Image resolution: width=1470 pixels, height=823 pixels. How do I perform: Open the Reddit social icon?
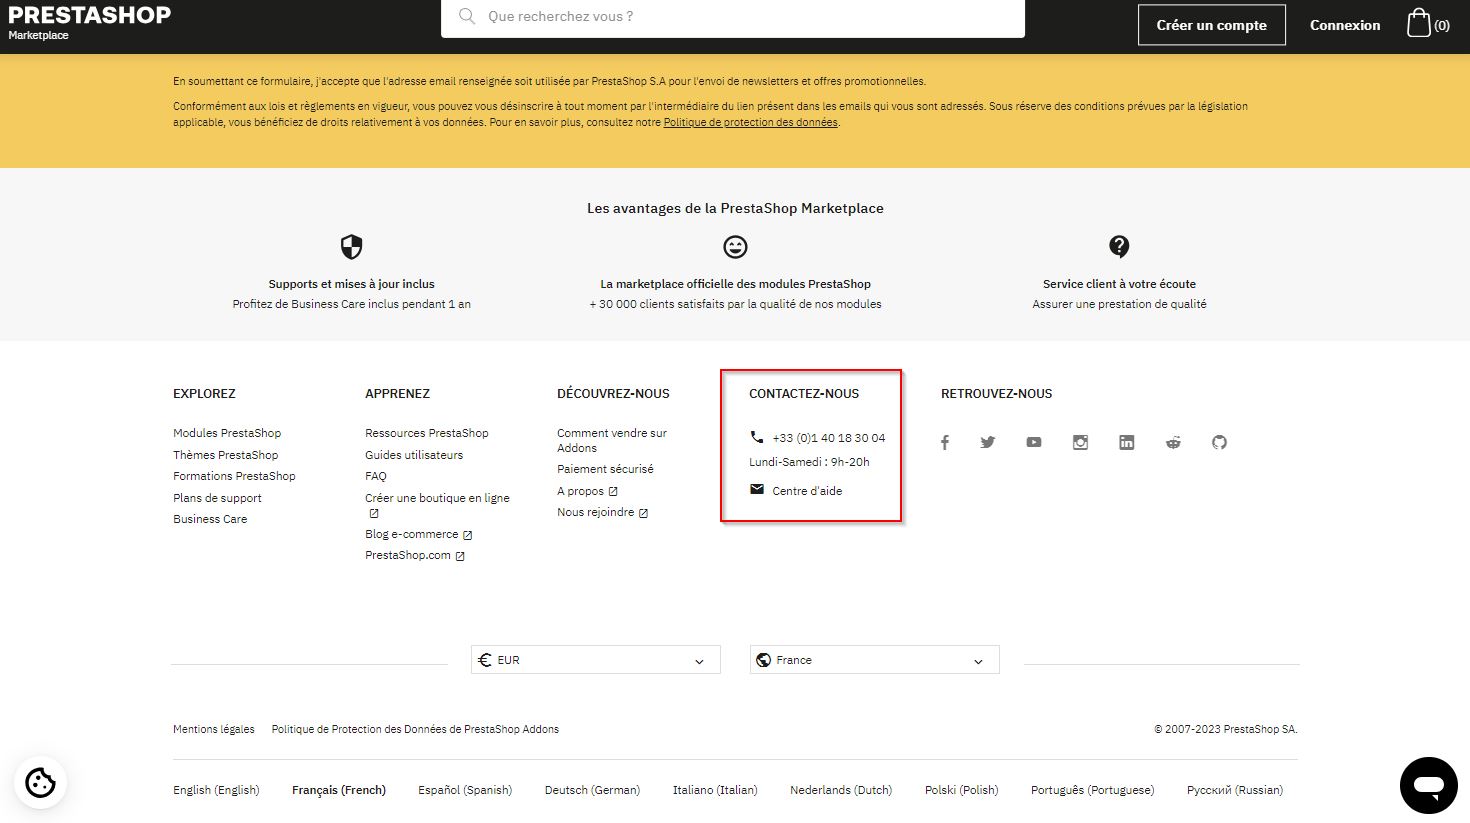point(1173,442)
